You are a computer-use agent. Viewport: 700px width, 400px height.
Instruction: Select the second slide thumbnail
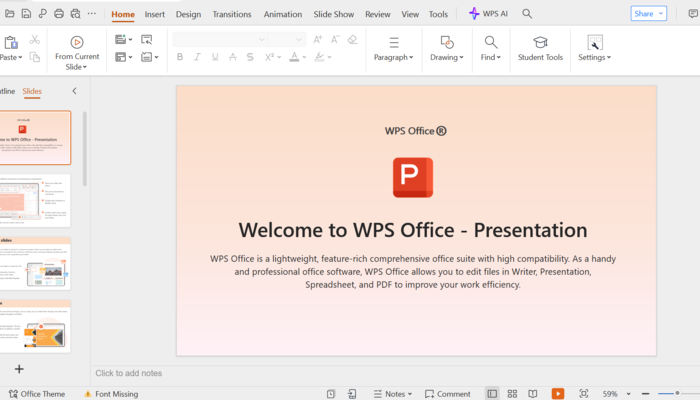35,200
